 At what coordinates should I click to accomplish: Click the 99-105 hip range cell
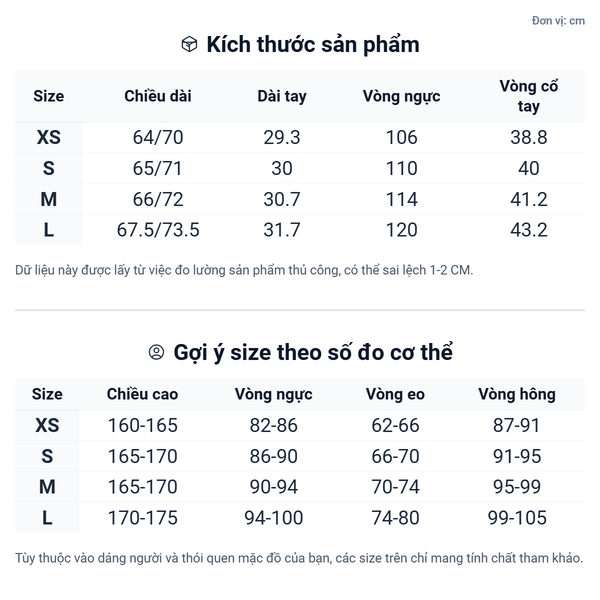click(516, 519)
